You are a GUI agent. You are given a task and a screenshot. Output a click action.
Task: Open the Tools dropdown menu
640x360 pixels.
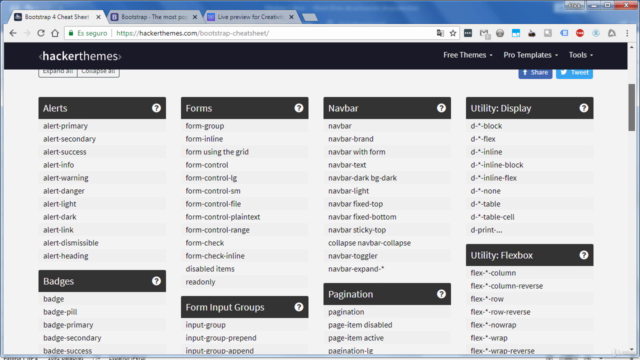(581, 55)
